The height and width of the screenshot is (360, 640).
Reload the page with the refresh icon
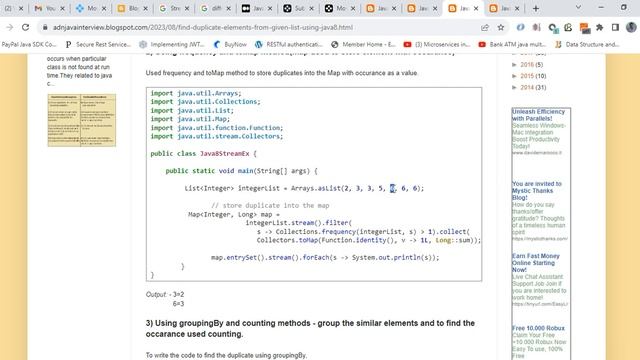[25, 27]
